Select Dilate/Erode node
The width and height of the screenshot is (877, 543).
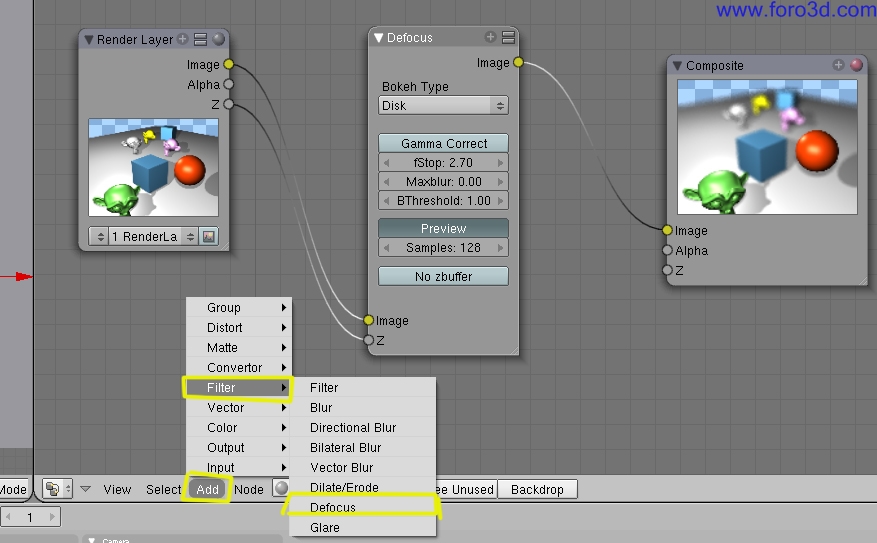pyautogui.click(x=362, y=488)
